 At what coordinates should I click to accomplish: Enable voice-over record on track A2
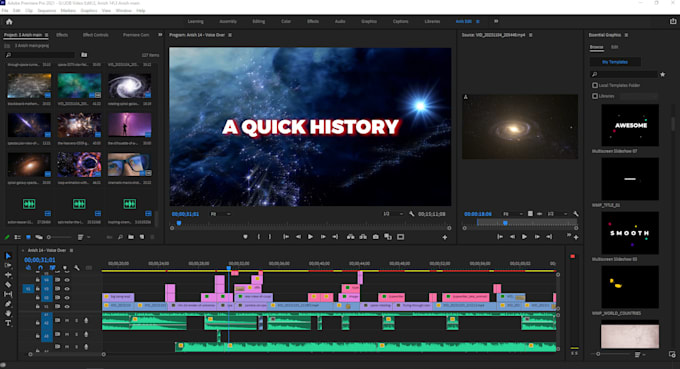86,321
